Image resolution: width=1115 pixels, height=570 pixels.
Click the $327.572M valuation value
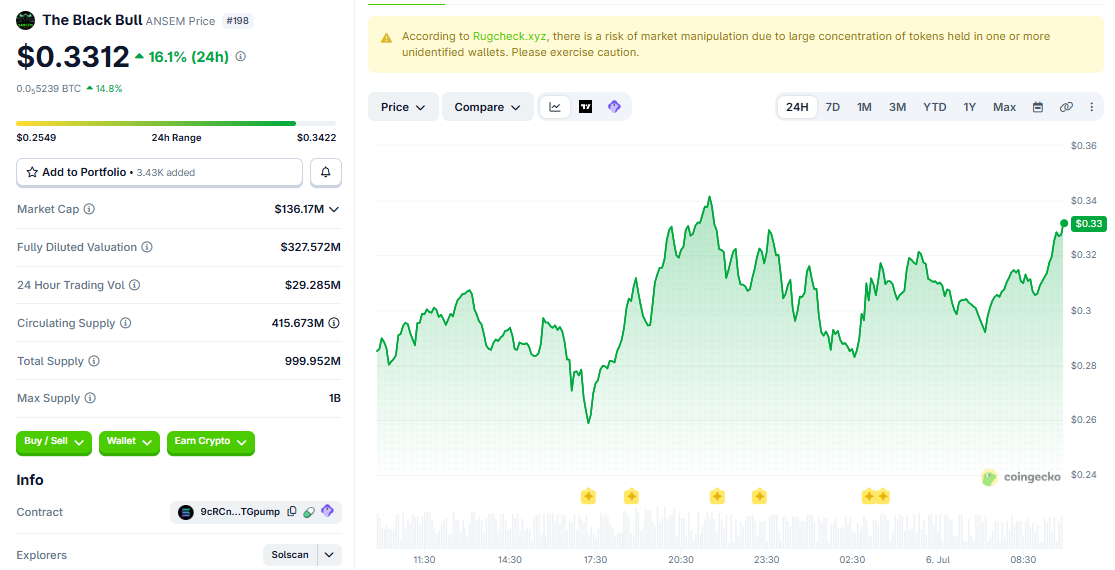pyautogui.click(x=310, y=247)
